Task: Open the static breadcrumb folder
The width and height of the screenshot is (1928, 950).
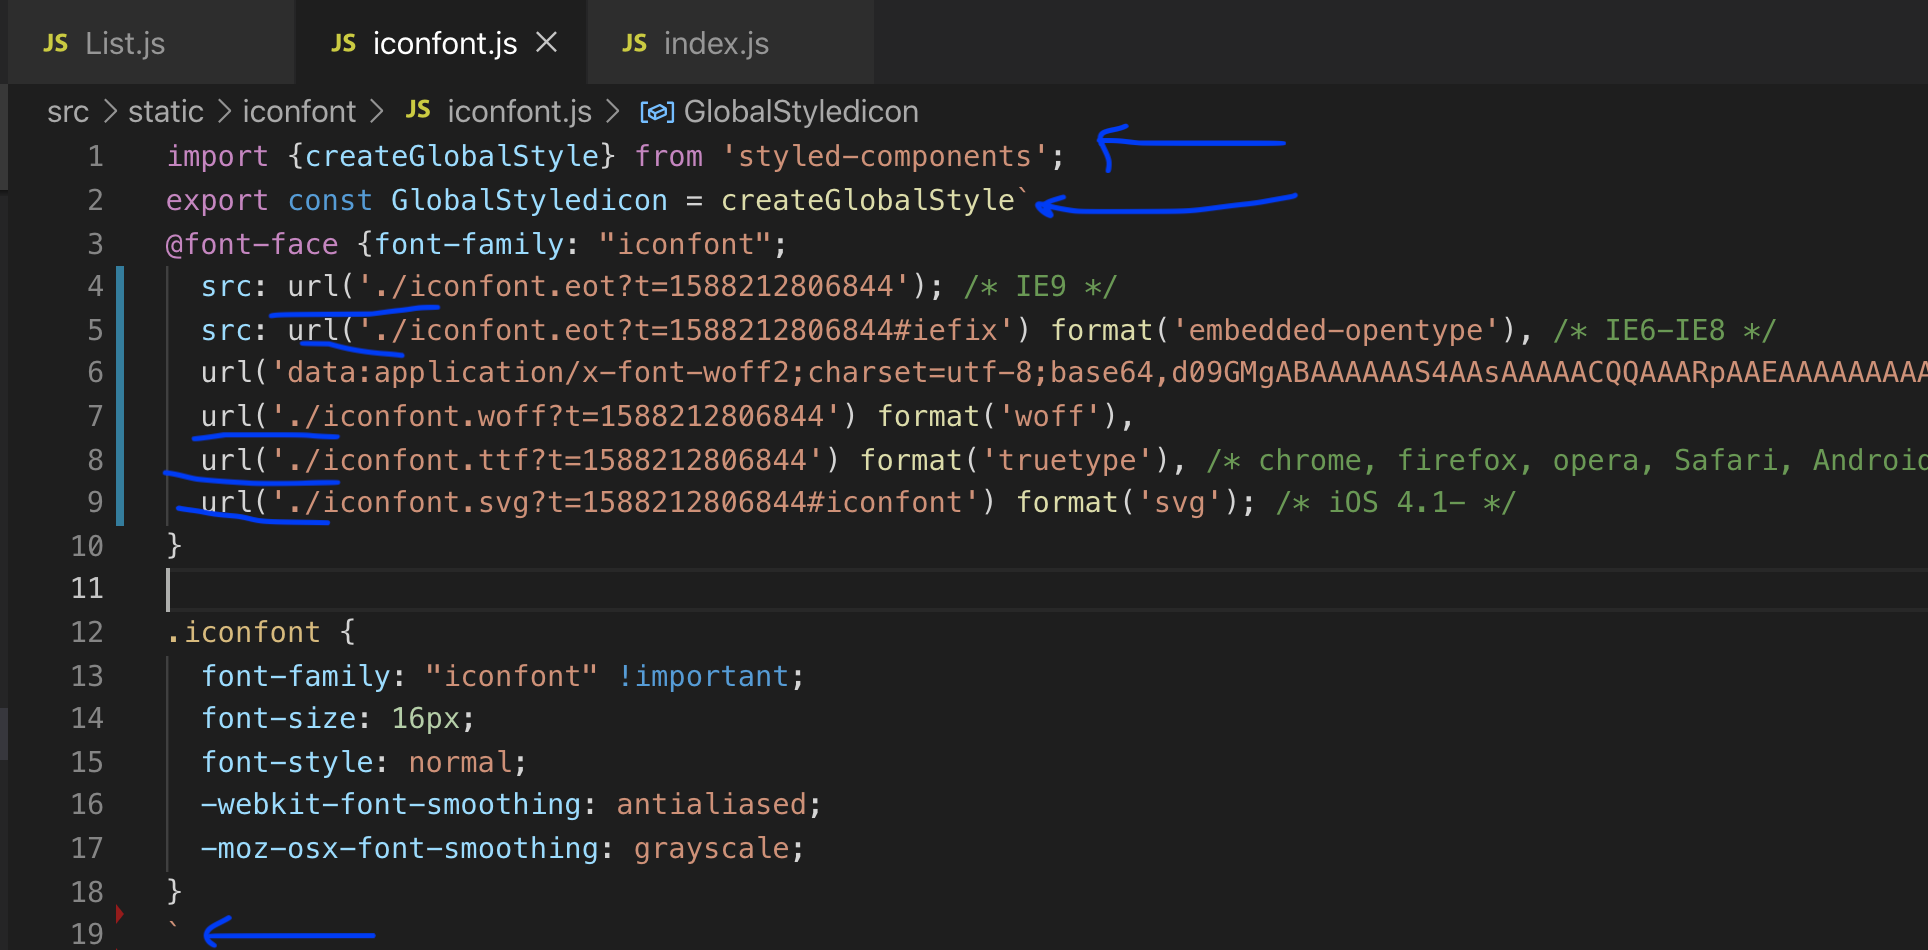Action: [x=166, y=112]
